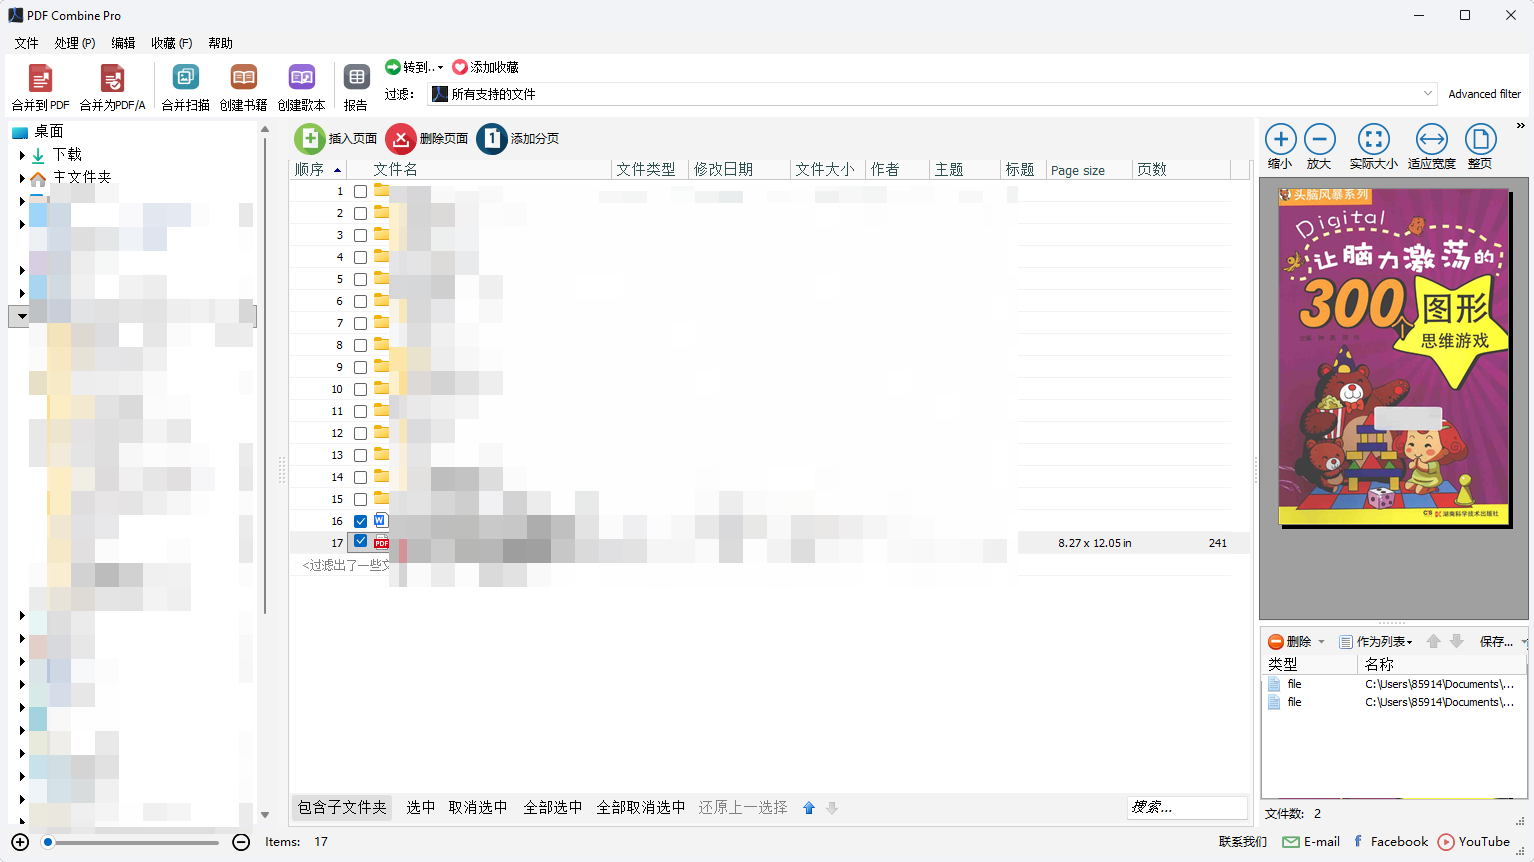Move selection down with gray arrow
Screen dimensions: 1534x862
click(x=832, y=808)
